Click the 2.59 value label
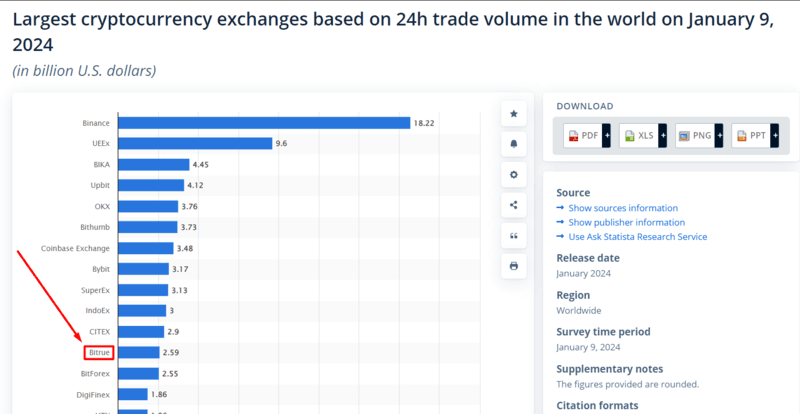The height and width of the screenshot is (414, 800). 171,352
